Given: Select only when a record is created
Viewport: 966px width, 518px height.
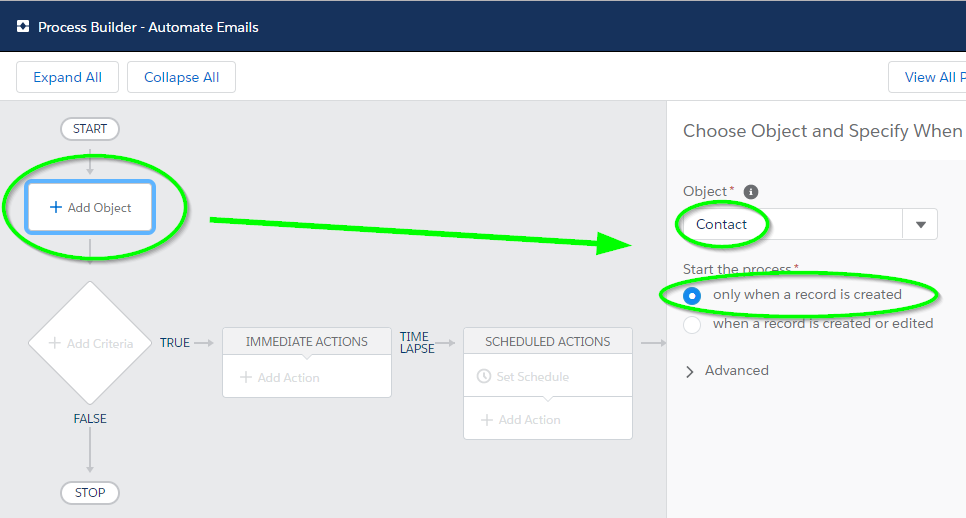Looking at the screenshot, I should pos(692,296).
